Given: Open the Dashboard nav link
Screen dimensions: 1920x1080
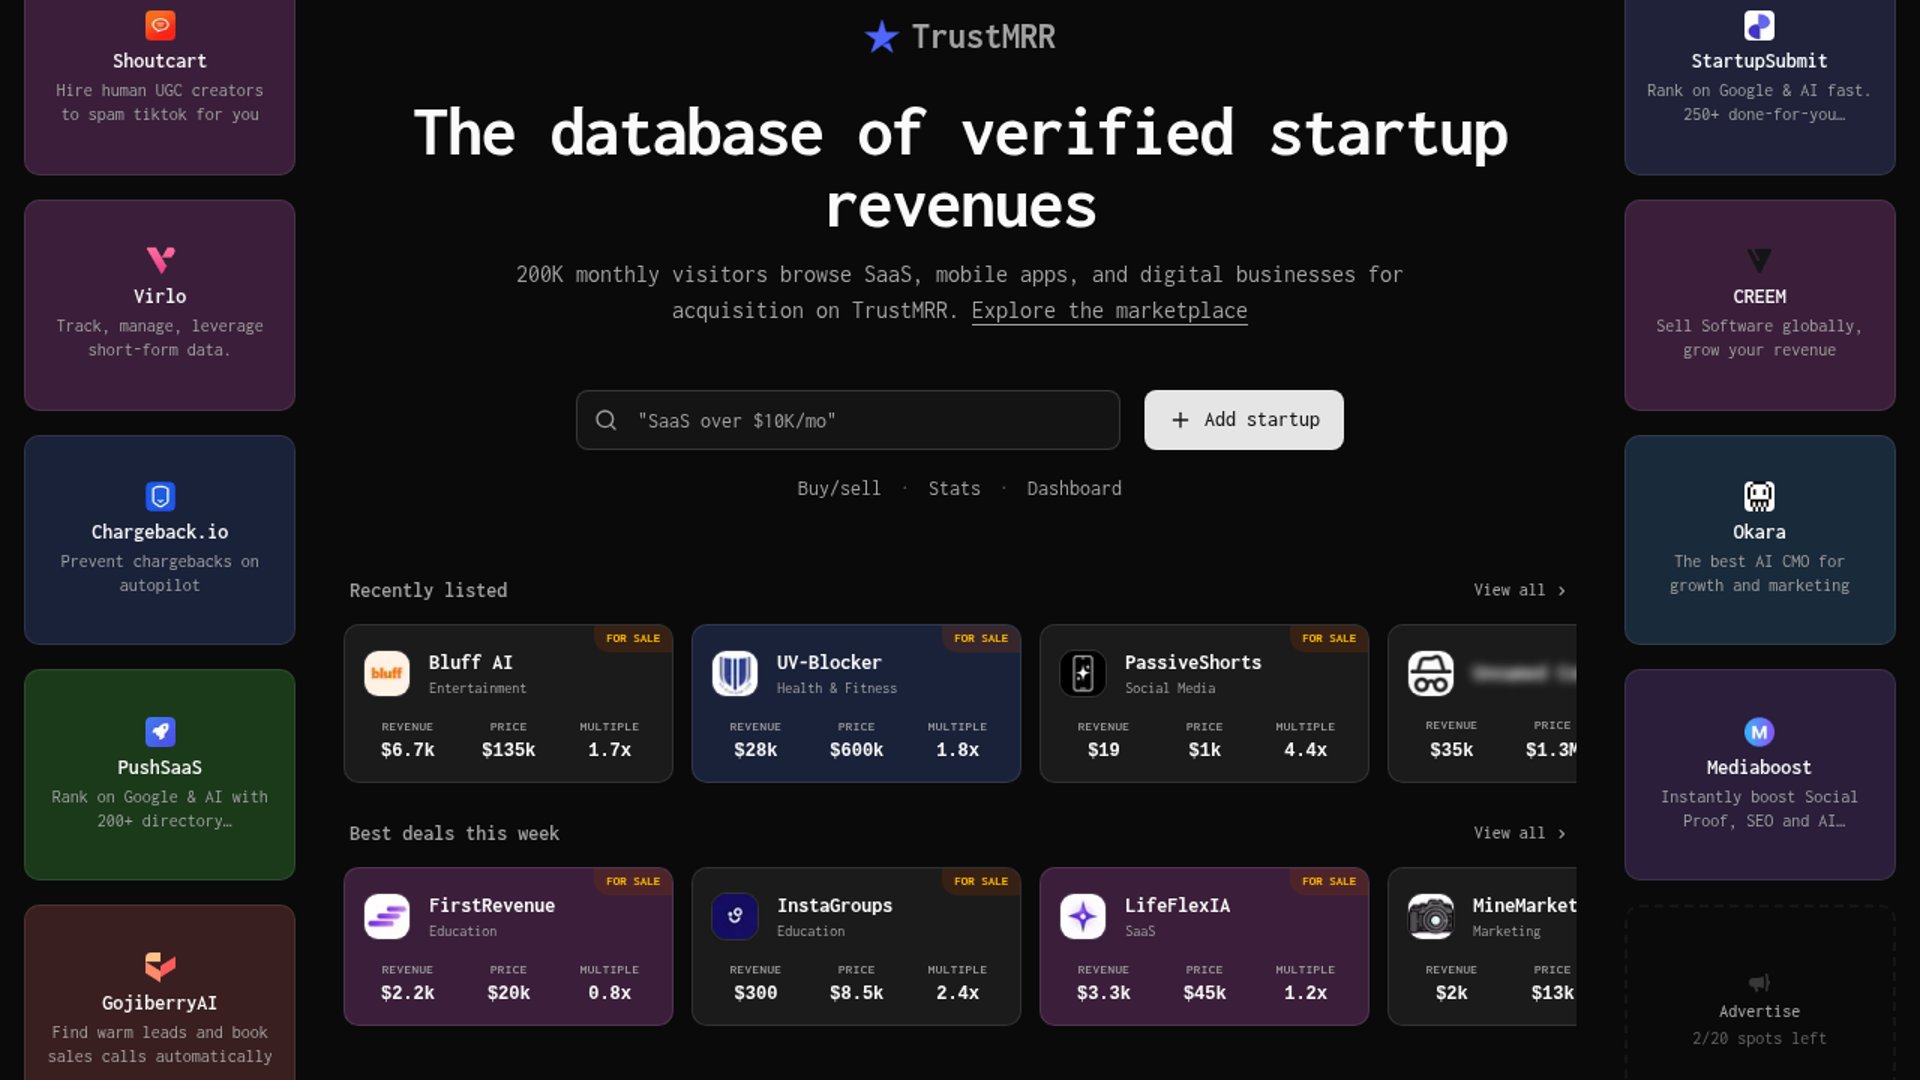Looking at the screenshot, I should (1074, 489).
